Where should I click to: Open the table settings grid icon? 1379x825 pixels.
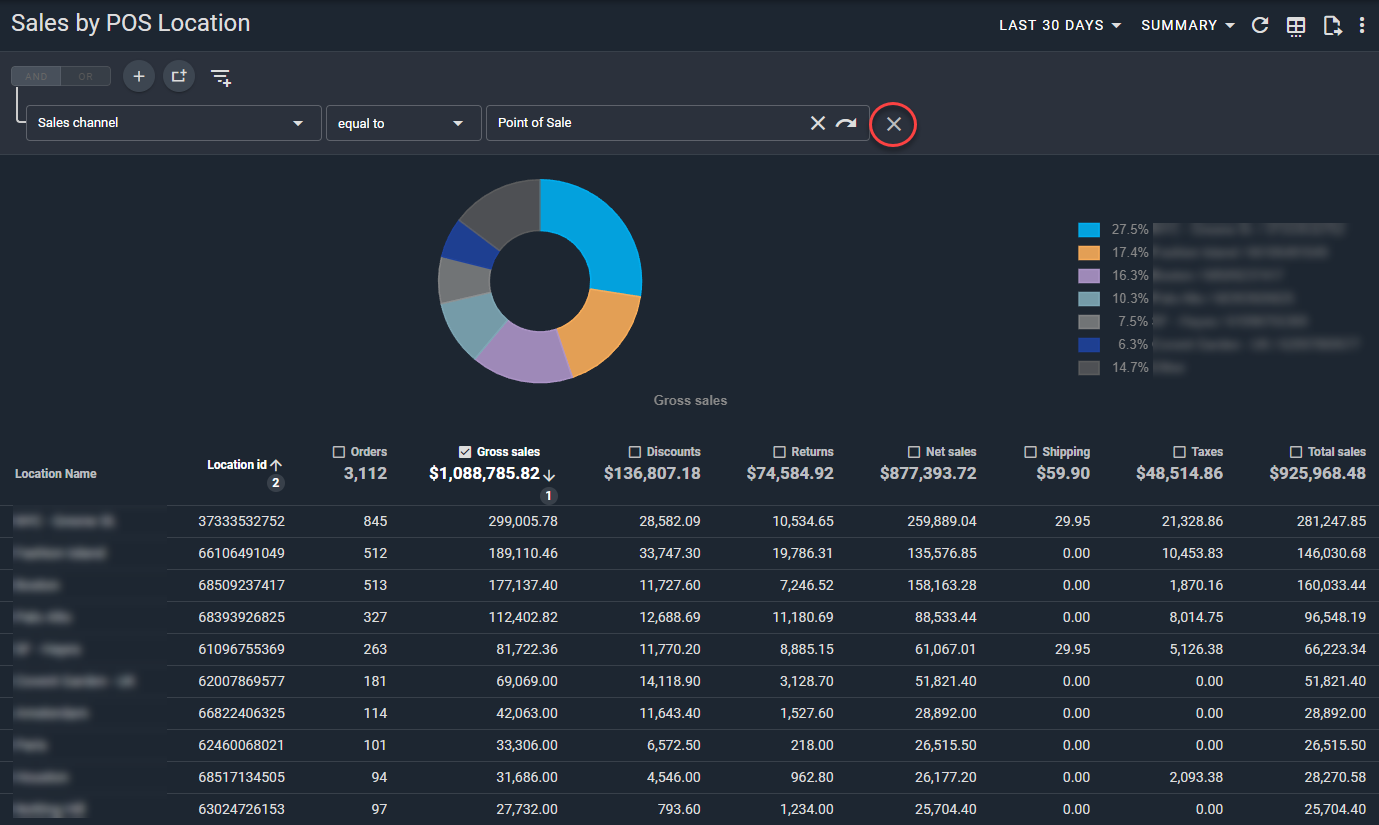click(x=1296, y=25)
